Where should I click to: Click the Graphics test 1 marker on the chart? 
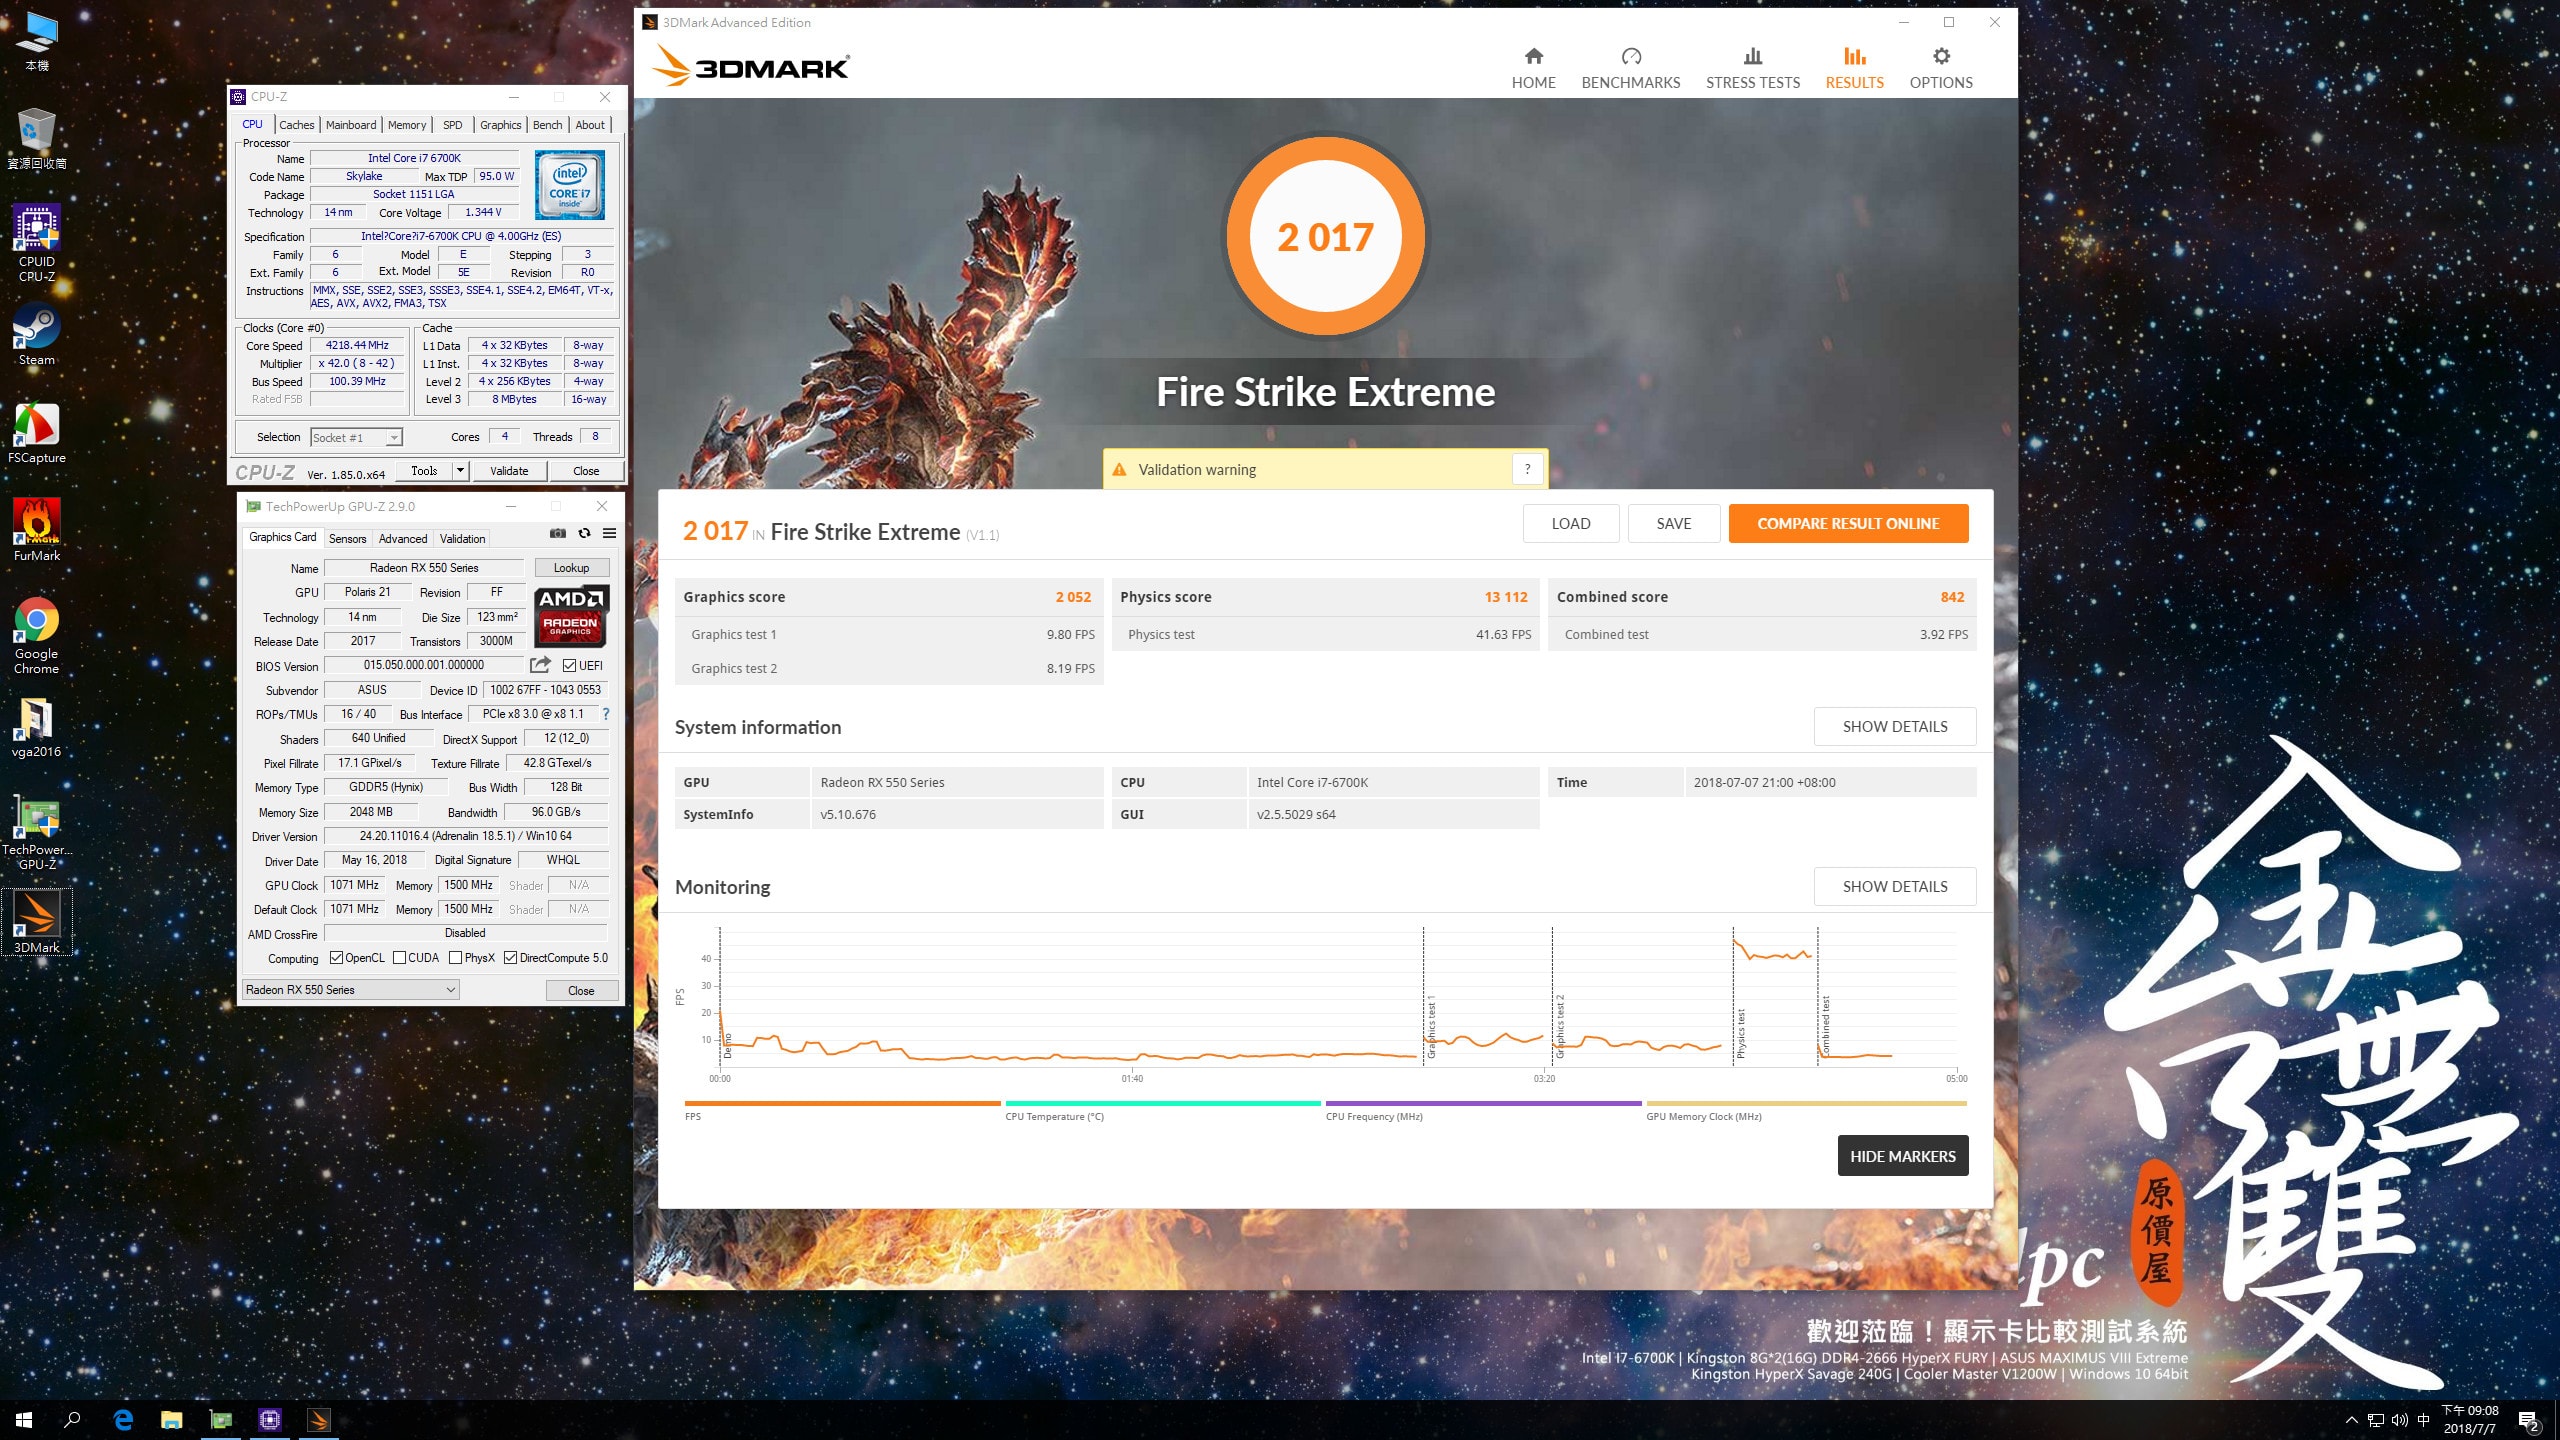pyautogui.click(x=1431, y=1026)
